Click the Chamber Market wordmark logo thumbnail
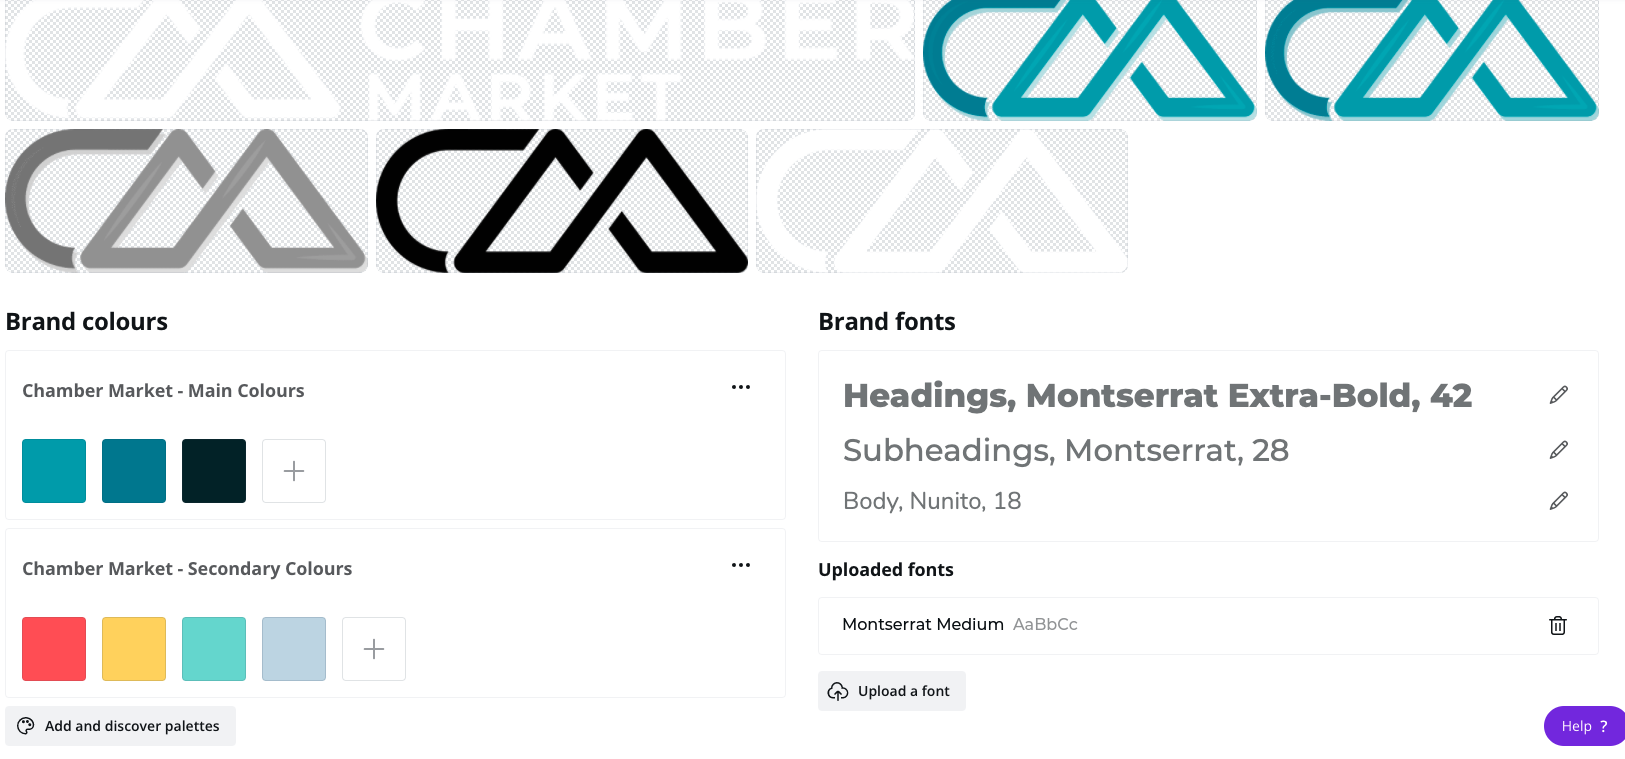 tap(460, 59)
